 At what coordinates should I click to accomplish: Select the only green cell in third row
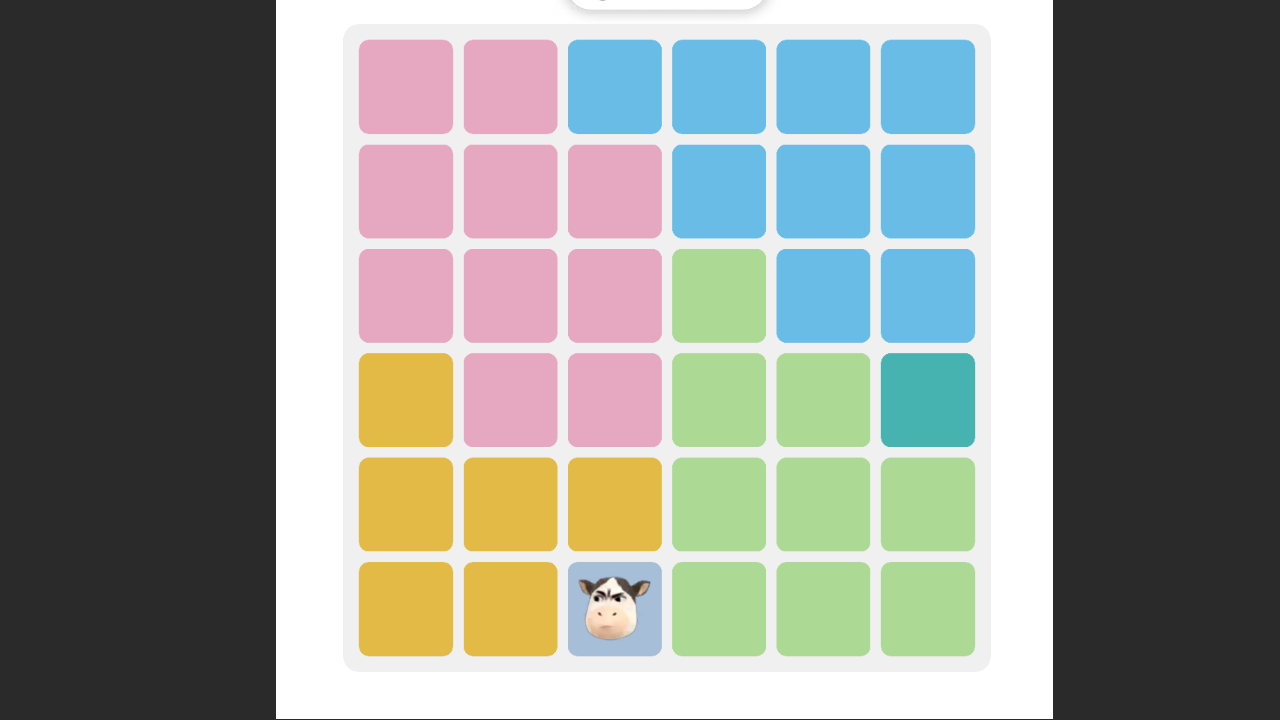coord(719,296)
